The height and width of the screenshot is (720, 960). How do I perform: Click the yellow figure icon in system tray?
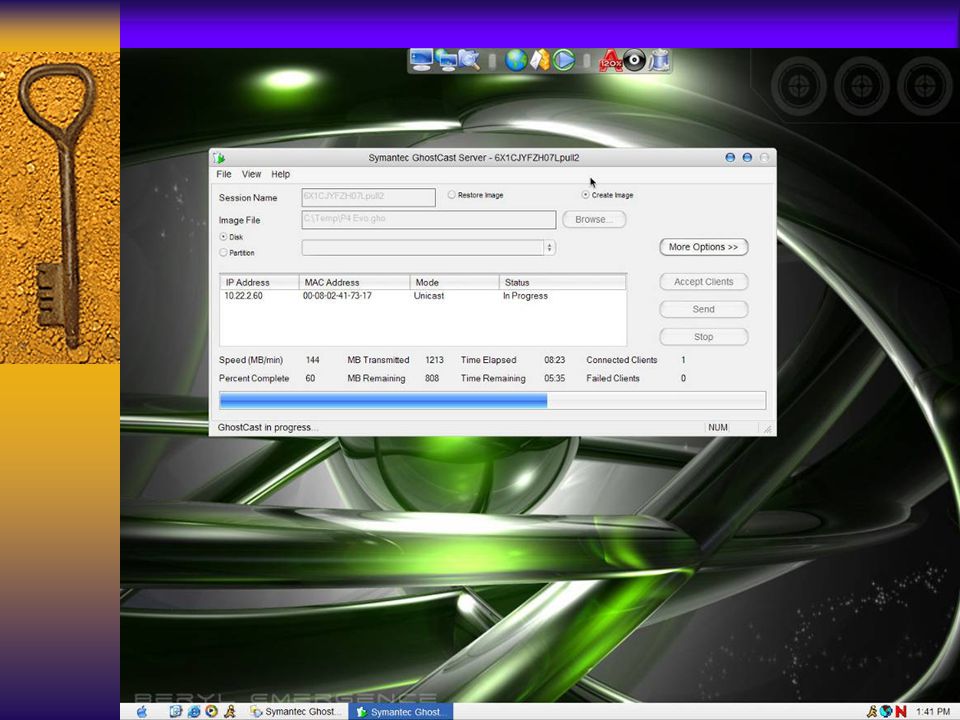point(872,711)
